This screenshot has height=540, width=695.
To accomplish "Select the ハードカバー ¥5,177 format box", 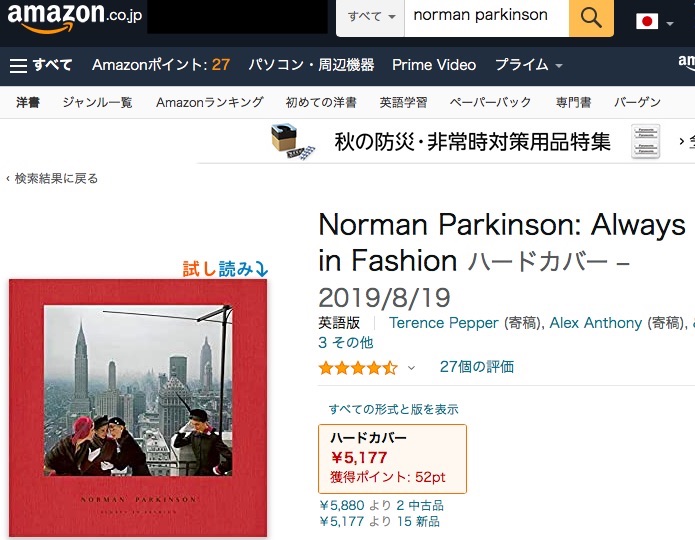I will 391,458.
